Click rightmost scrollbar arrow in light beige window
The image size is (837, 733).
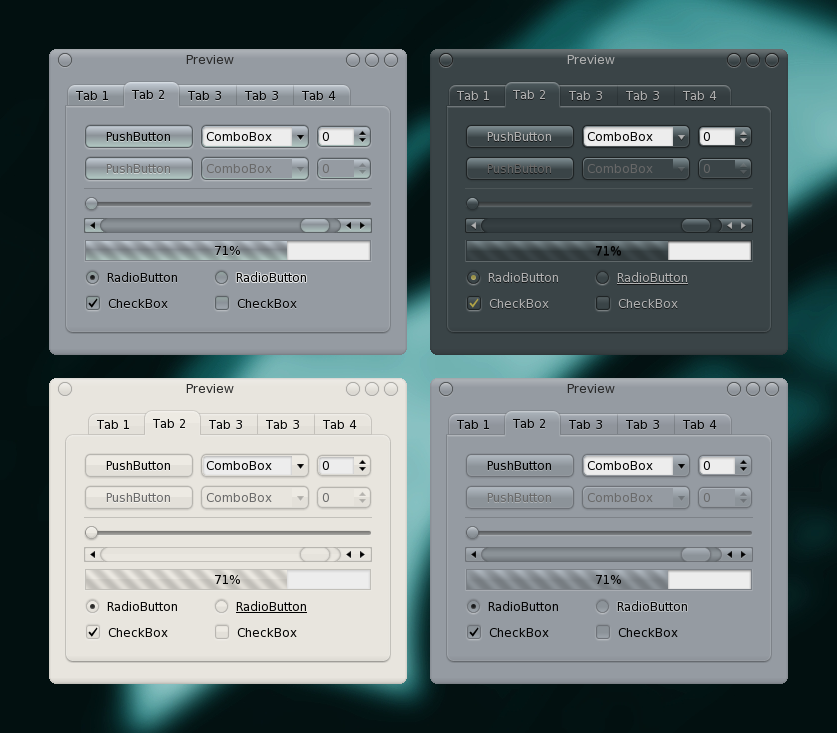pyautogui.click(x=363, y=555)
